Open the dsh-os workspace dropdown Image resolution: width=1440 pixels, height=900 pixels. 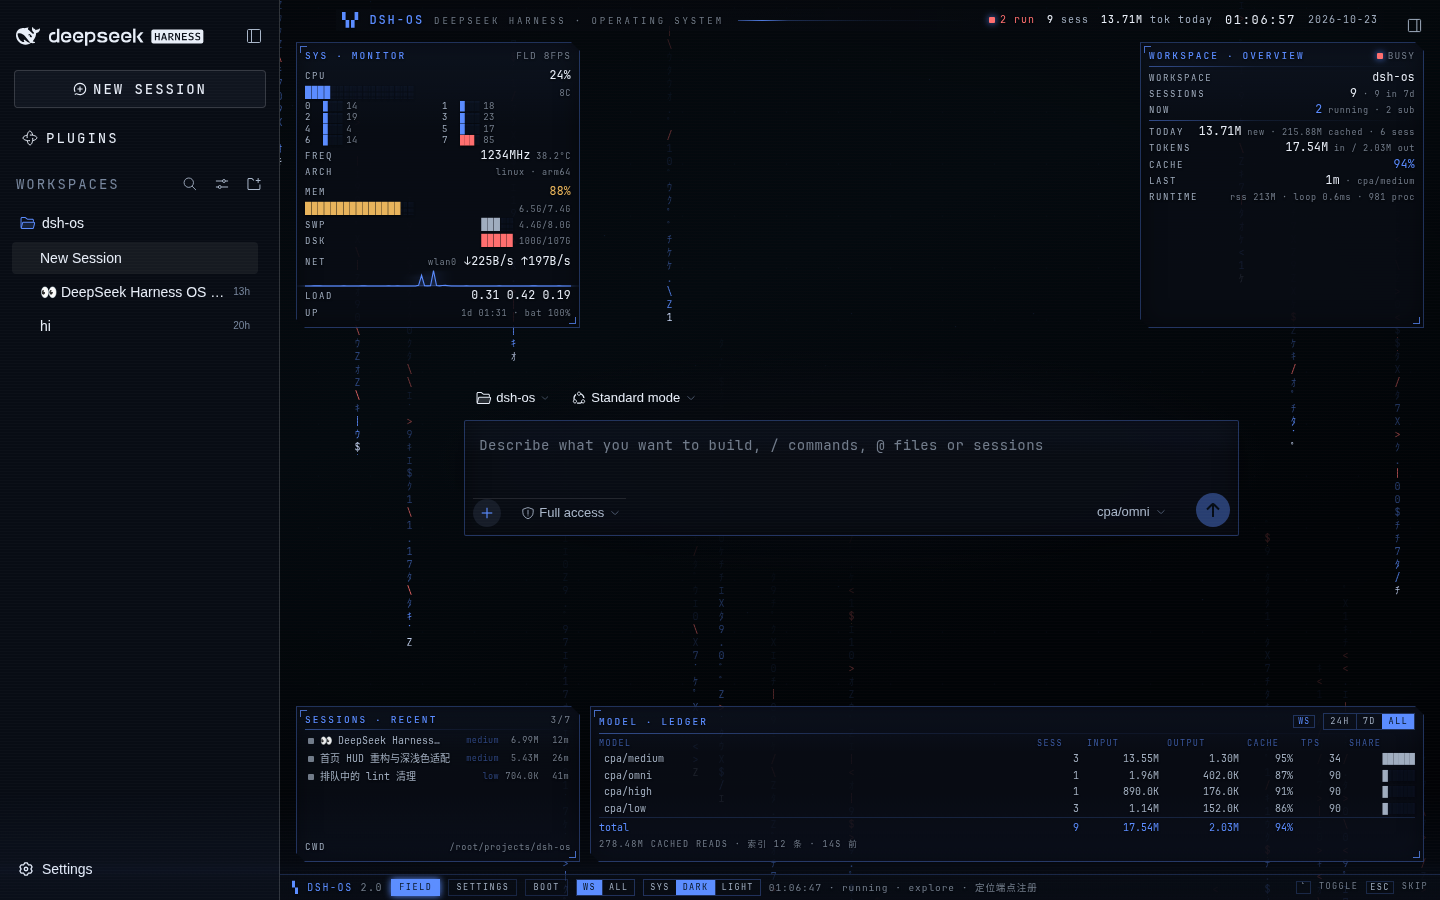tap(513, 398)
